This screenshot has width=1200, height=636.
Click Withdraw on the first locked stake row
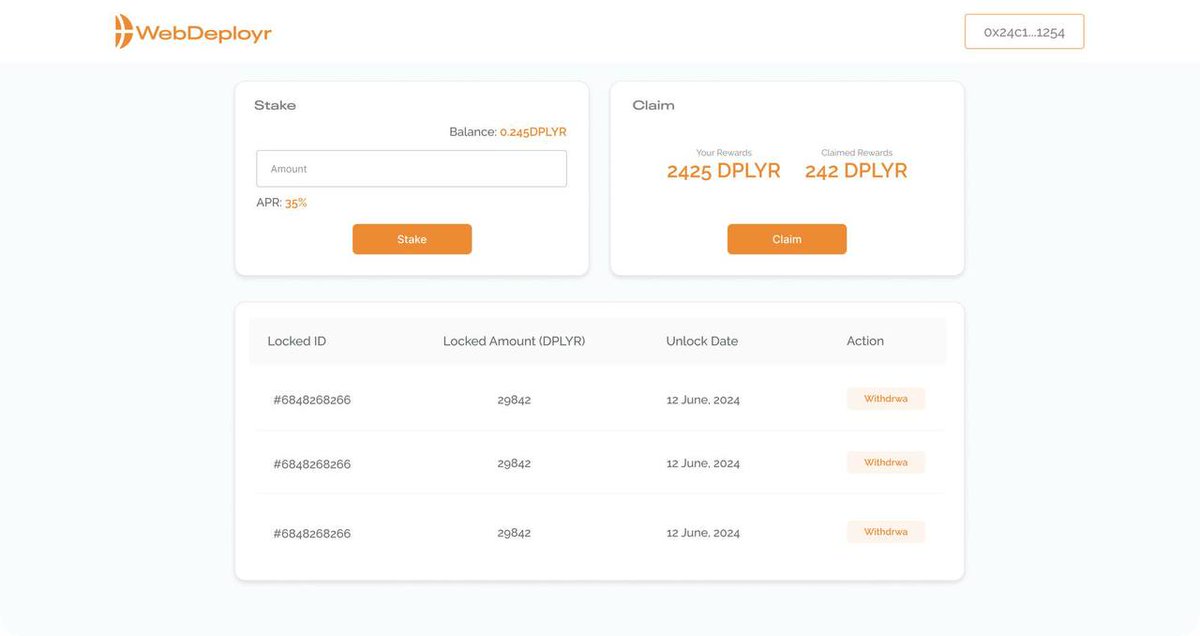point(885,398)
